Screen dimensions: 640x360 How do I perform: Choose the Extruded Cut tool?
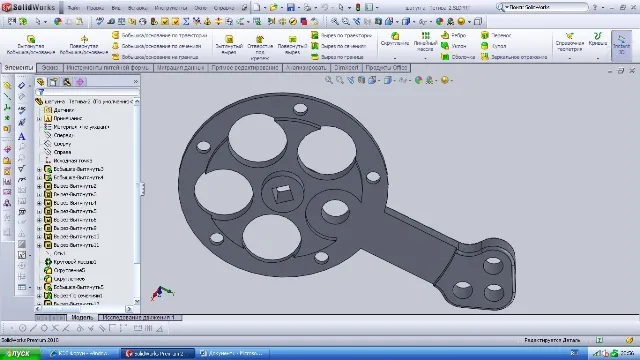tap(229, 39)
